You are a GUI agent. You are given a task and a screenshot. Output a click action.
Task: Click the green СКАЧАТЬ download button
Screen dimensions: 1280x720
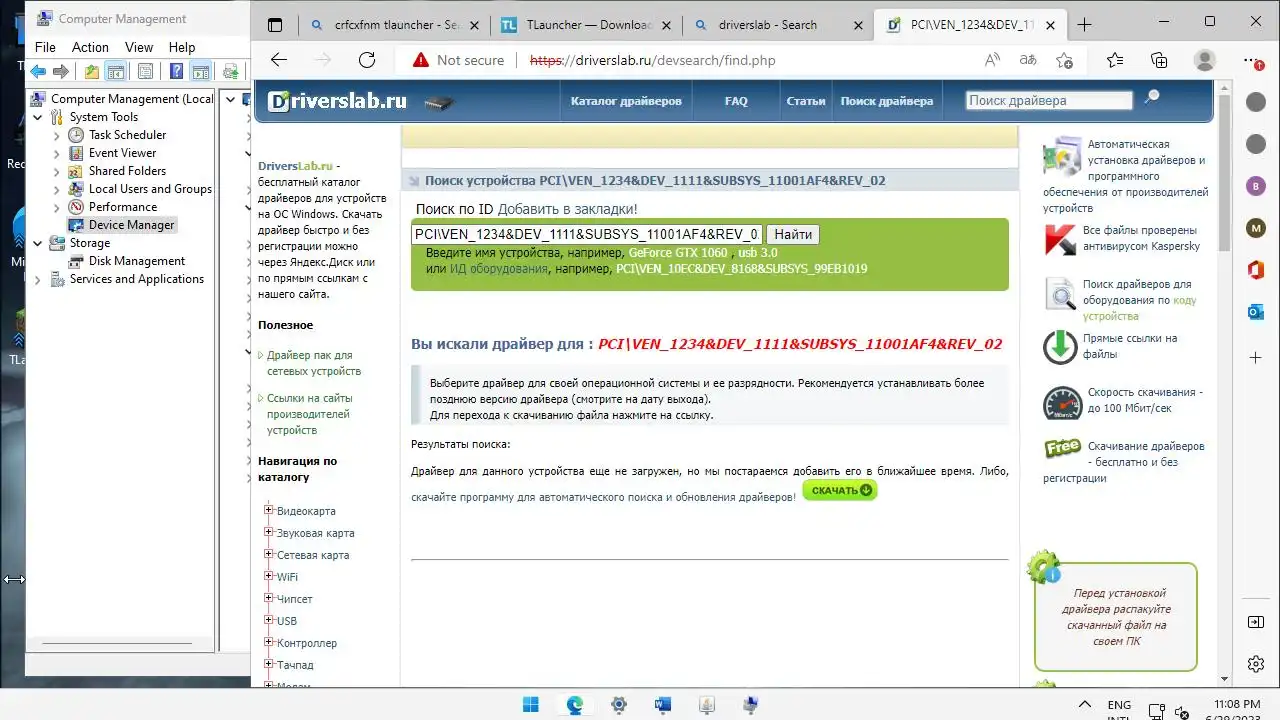840,490
